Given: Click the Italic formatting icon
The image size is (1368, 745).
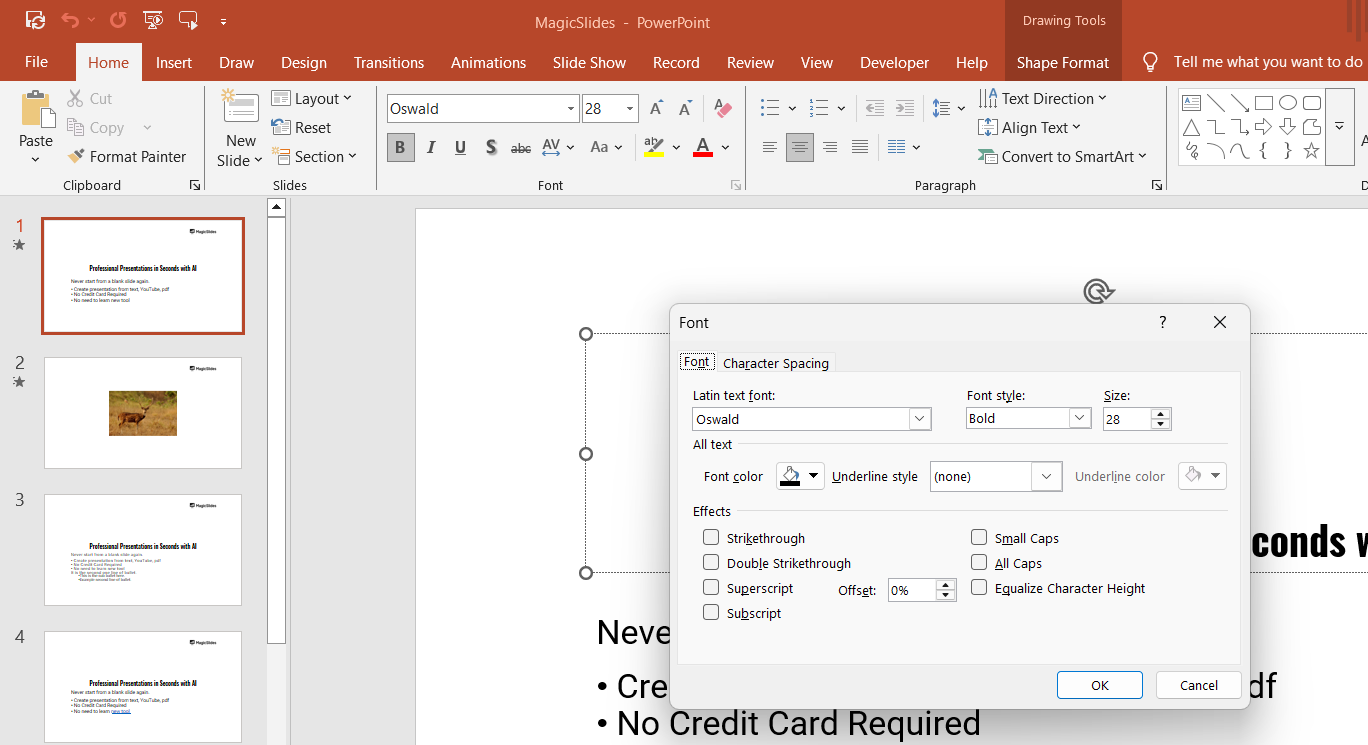Looking at the screenshot, I should 431,147.
